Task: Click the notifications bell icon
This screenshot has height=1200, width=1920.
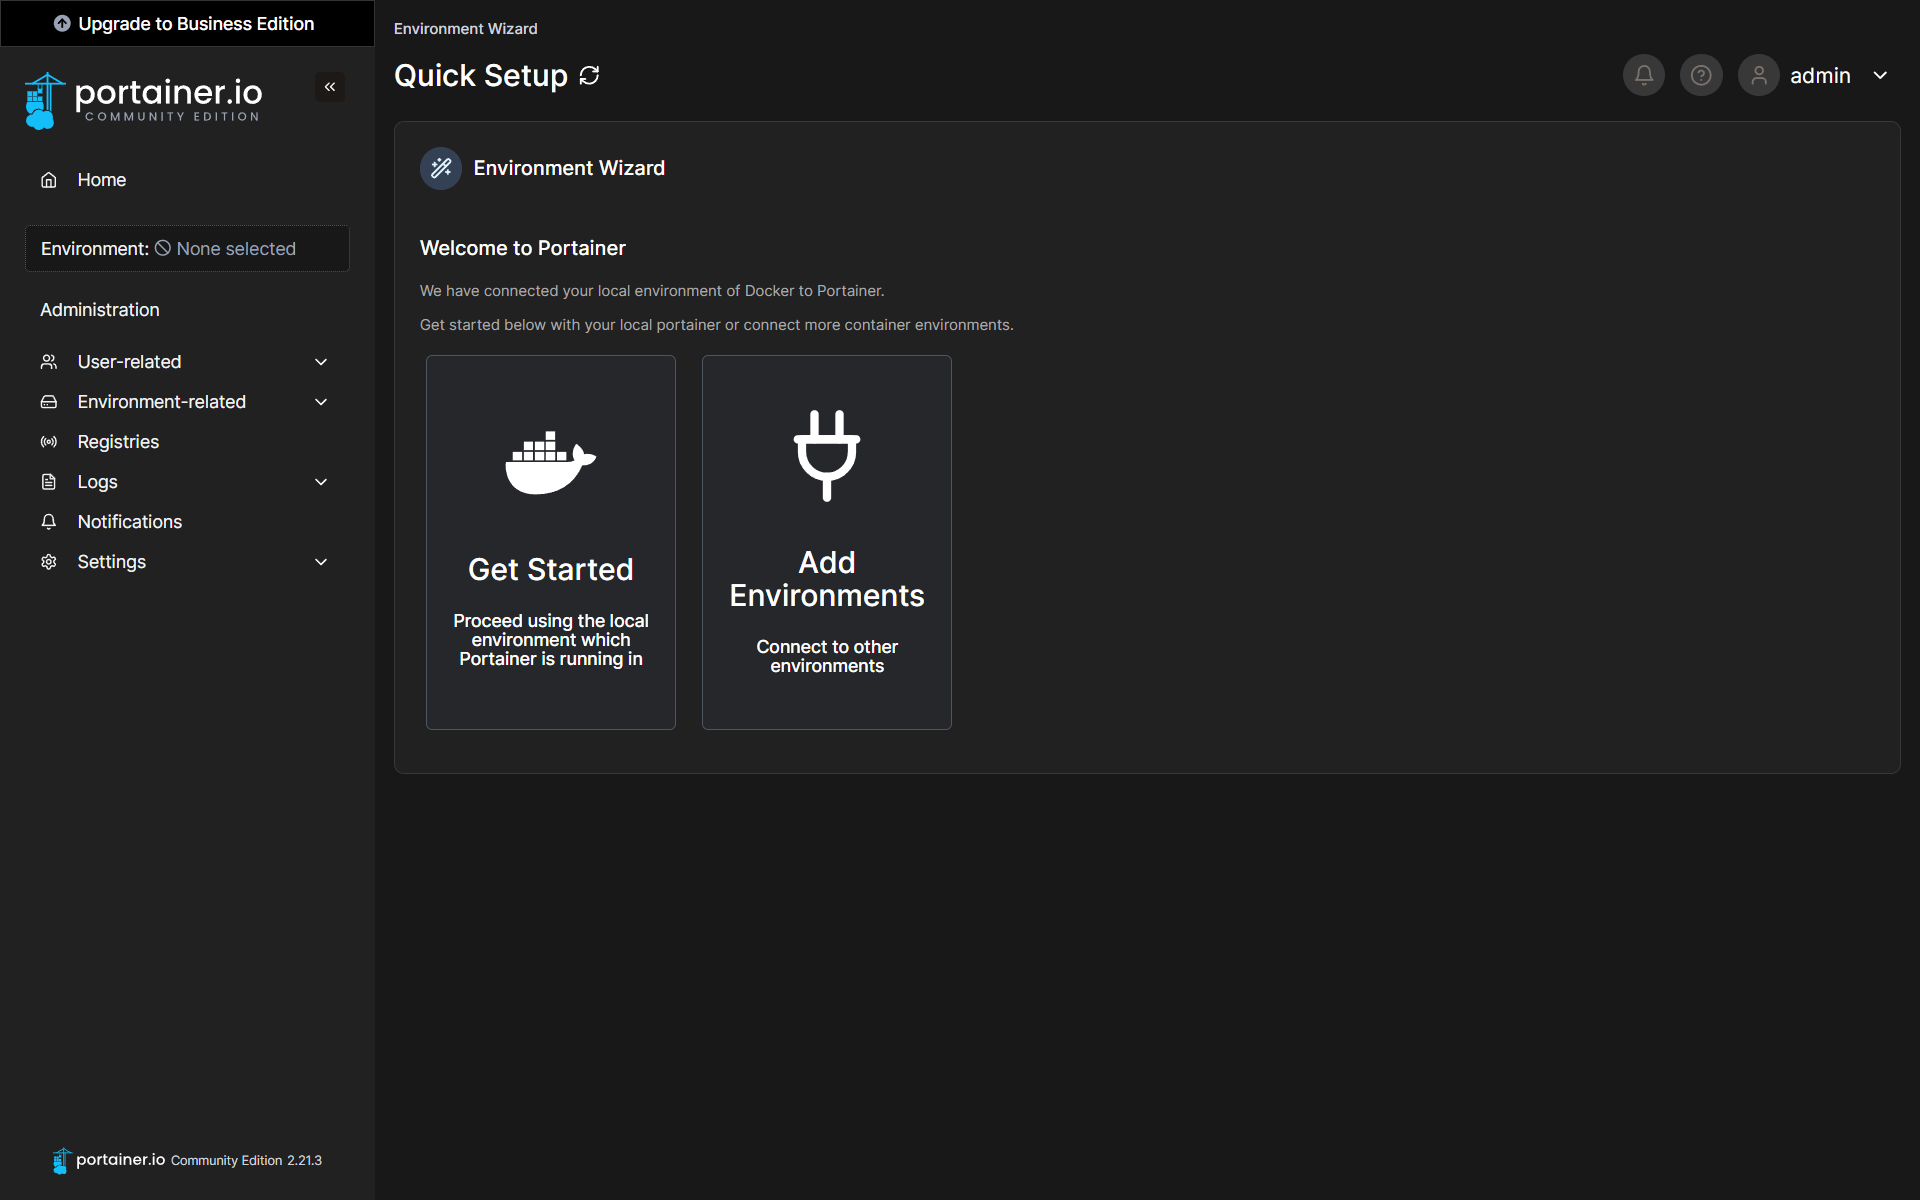Action: click(x=1644, y=75)
